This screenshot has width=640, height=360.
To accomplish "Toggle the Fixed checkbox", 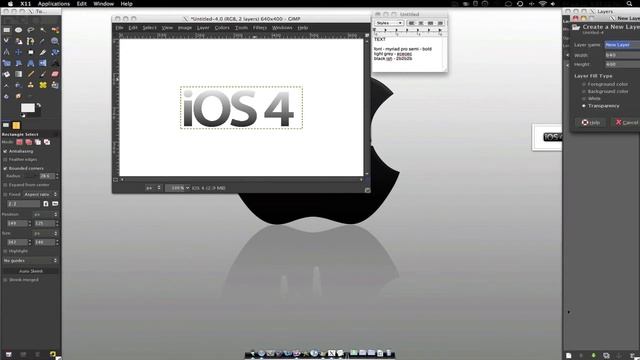I will pos(5,195).
